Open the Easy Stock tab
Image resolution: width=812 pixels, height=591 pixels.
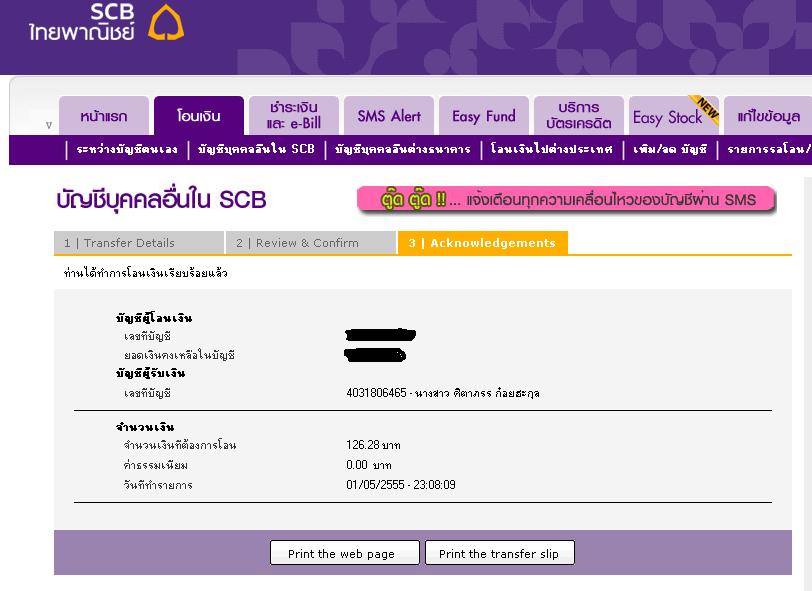[674, 116]
